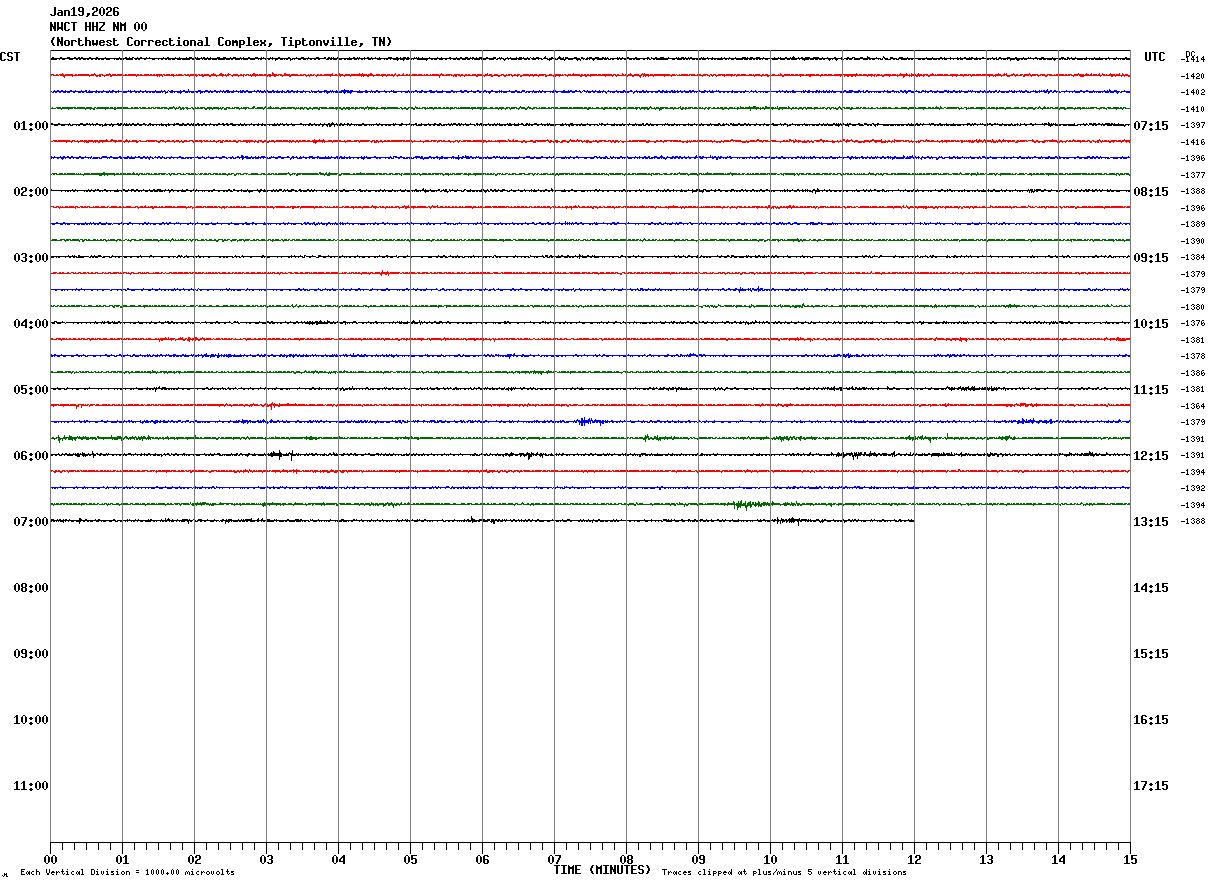Image resolution: width=1210 pixels, height=886 pixels.
Task: Click minute axis label '00'
Action: coord(50,860)
